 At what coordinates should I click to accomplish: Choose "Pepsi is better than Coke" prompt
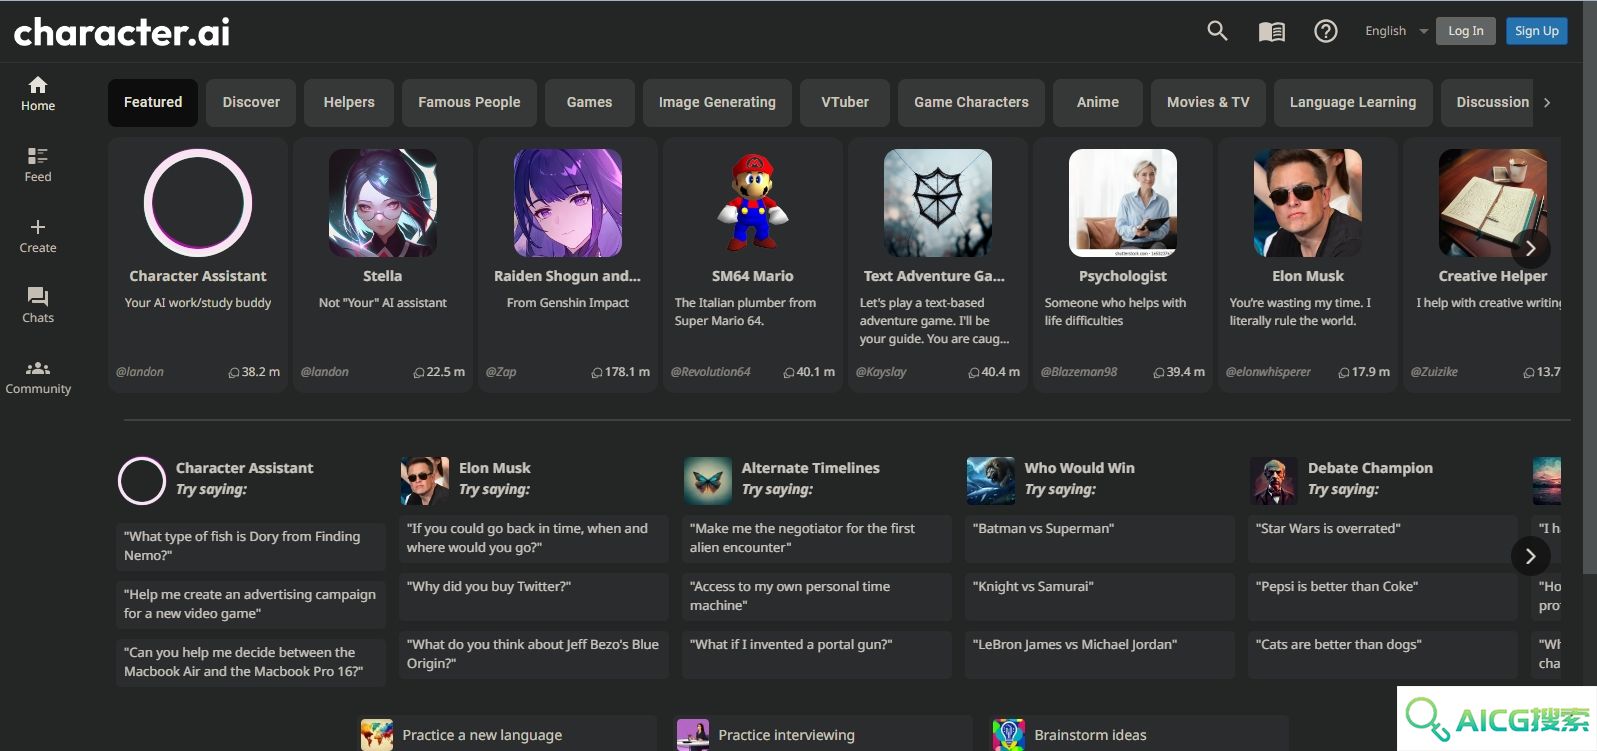pos(1384,596)
